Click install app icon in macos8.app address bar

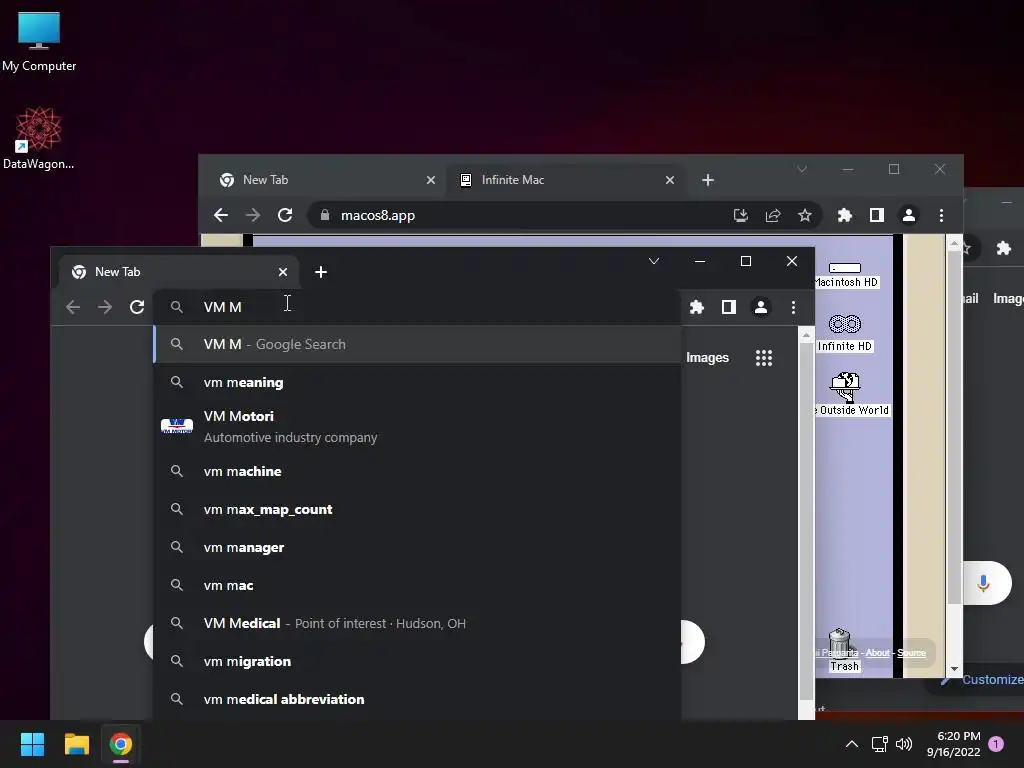pos(741,216)
